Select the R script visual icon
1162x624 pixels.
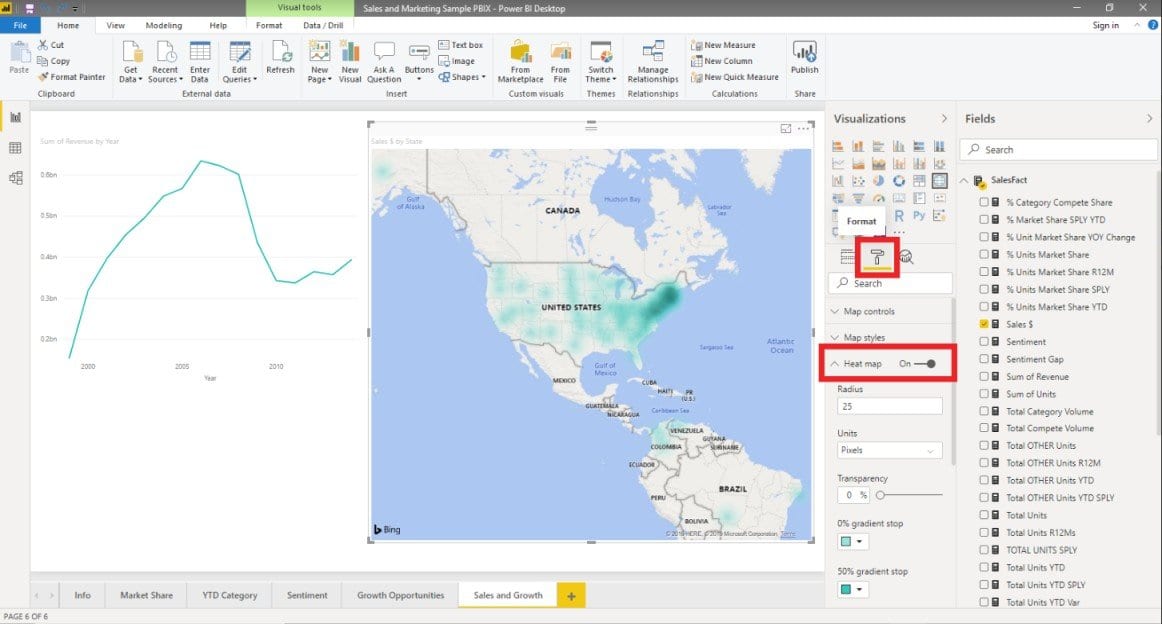pos(899,216)
